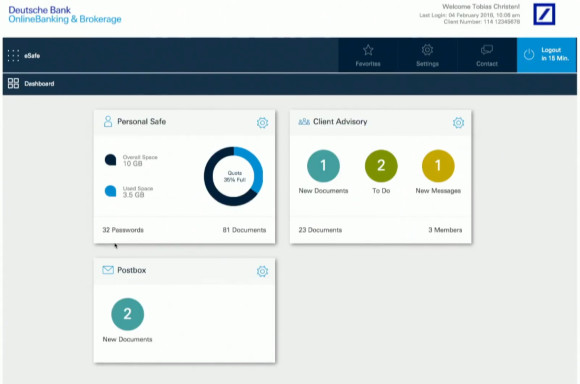Click the Client Number text
The height and width of the screenshot is (384, 580).
[x=482, y=22]
